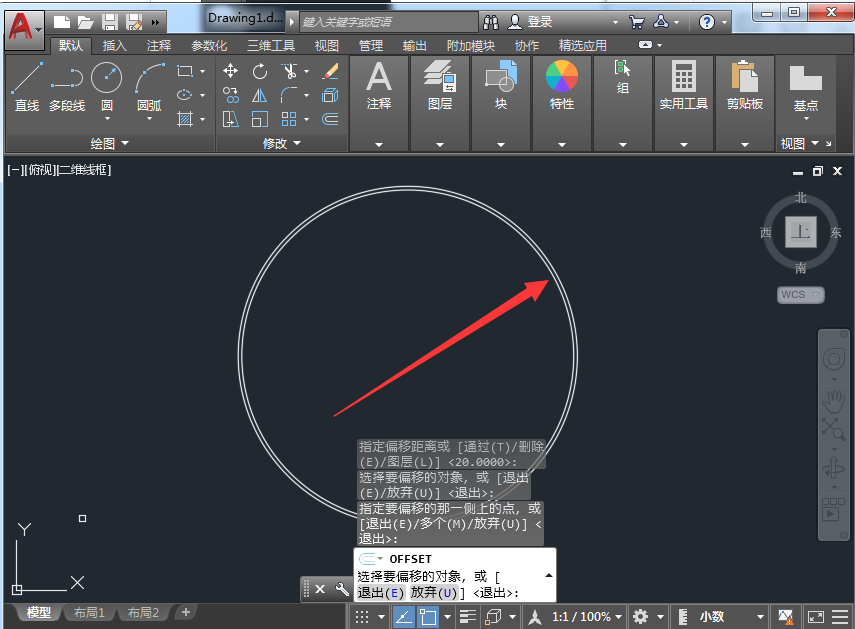This screenshot has height=629, width=855.
Task: Select the 圆 (Circle) tool
Action: coord(106,86)
